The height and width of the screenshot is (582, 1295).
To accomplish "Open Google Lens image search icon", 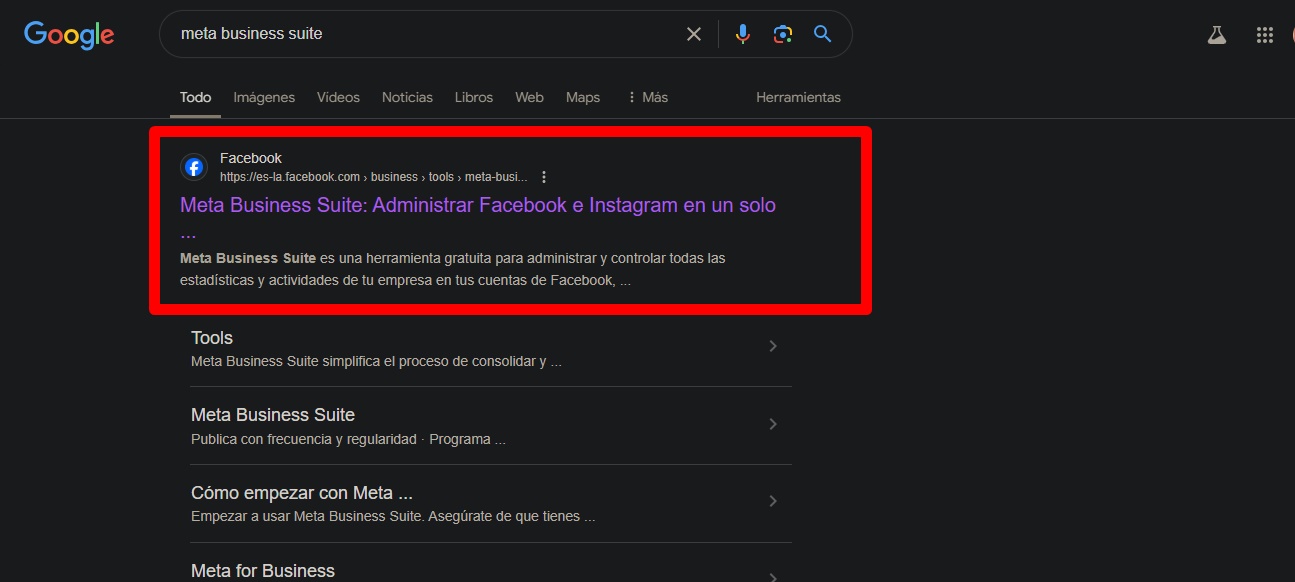I will tap(783, 34).
